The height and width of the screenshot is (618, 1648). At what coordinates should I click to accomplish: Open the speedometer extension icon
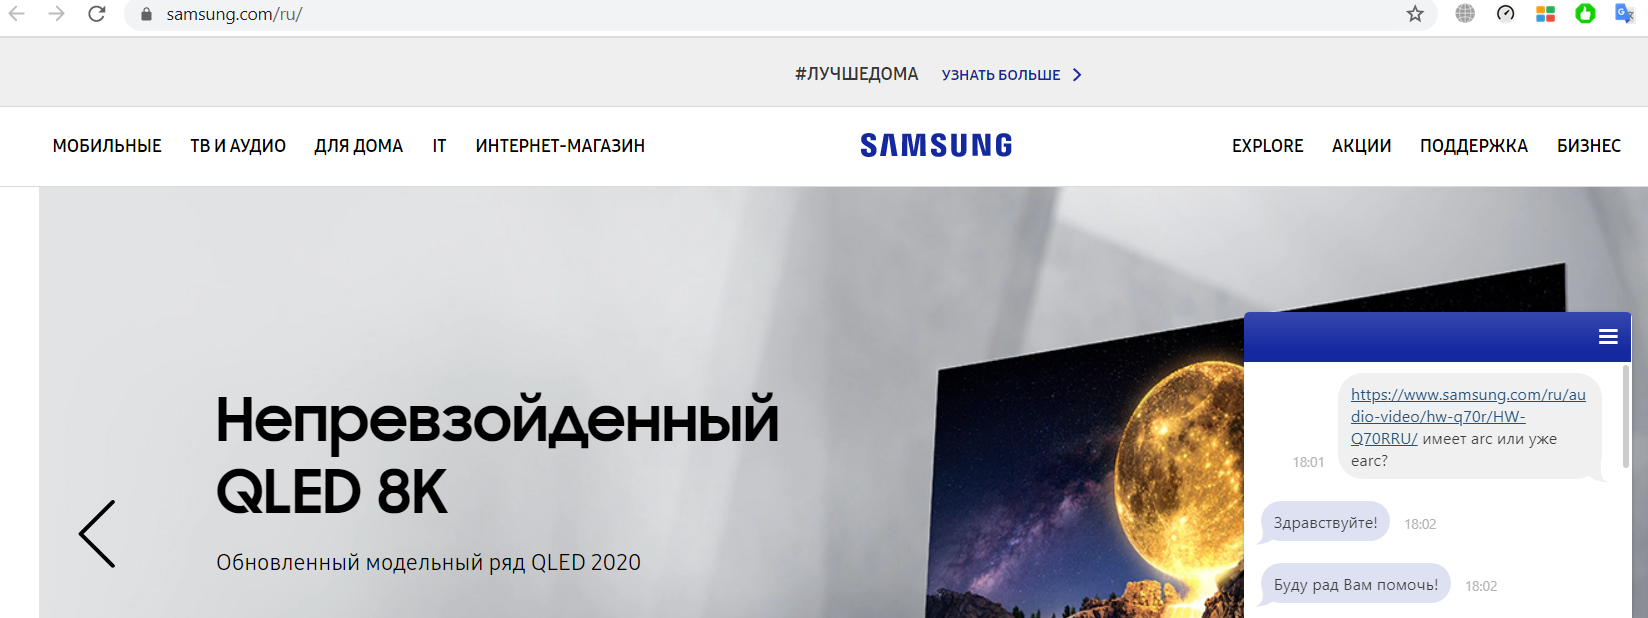(x=1505, y=14)
